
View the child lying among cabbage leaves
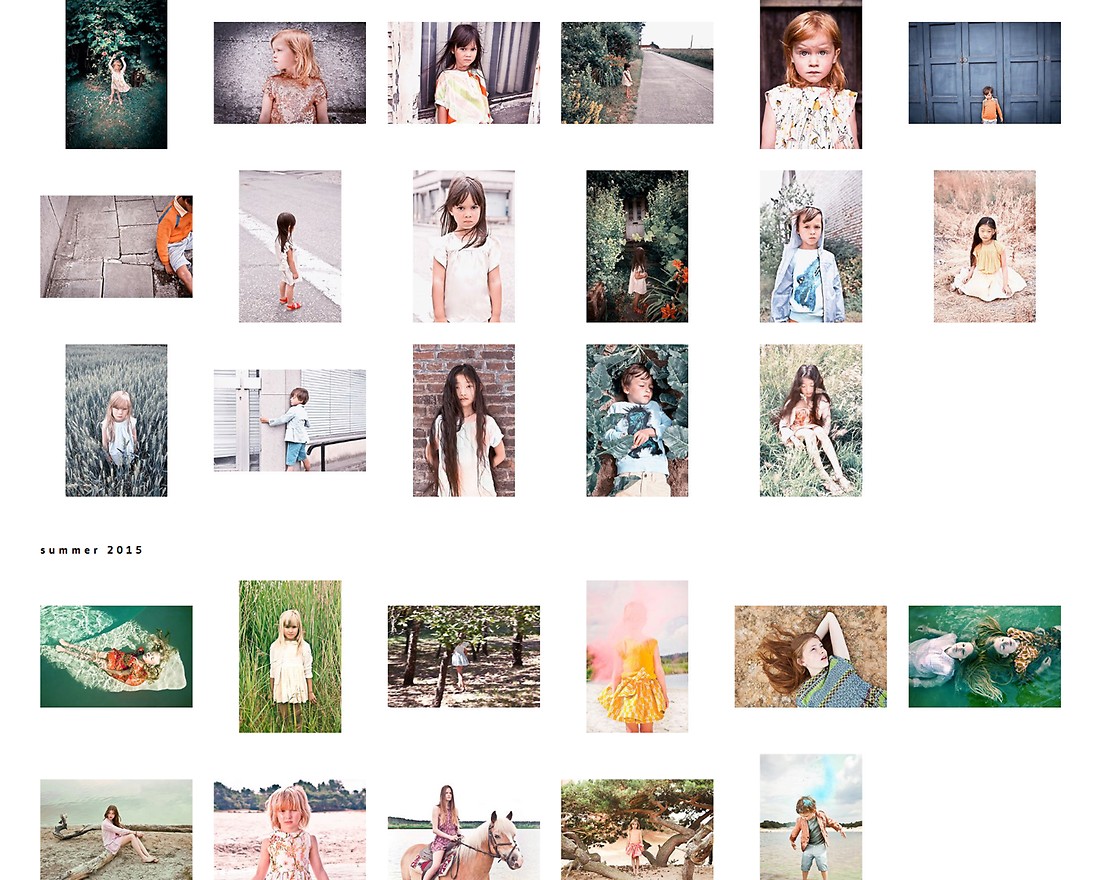point(637,420)
